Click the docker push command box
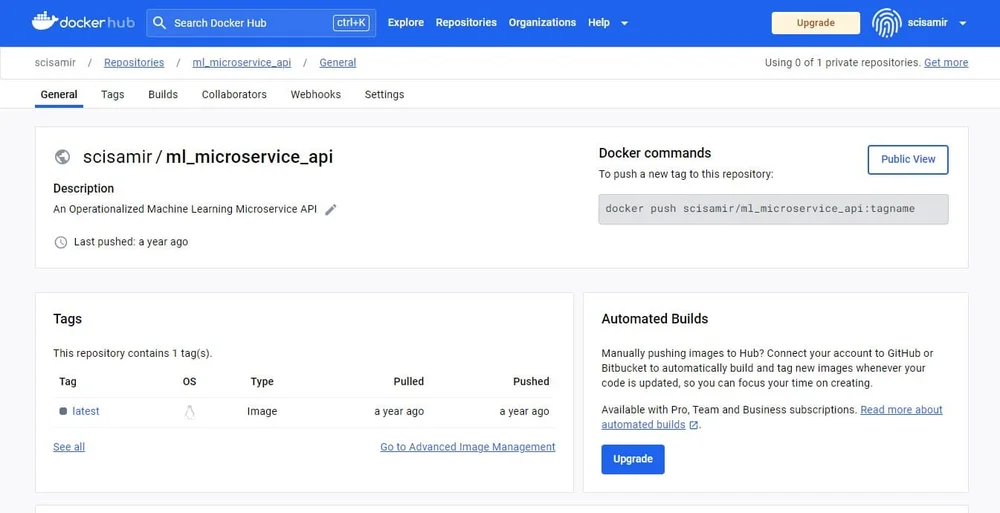The image size is (1000, 513). [x=773, y=209]
